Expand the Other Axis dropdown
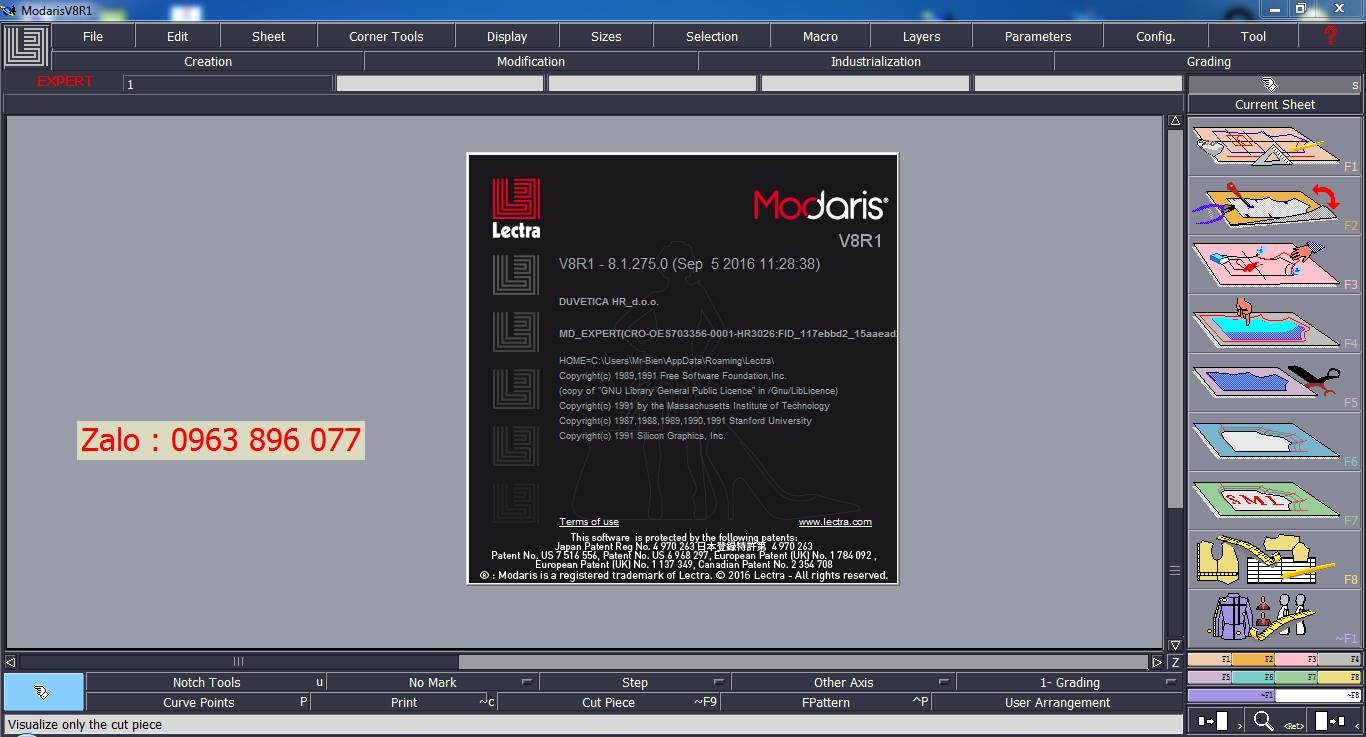Image resolution: width=1366 pixels, height=737 pixels. point(843,682)
